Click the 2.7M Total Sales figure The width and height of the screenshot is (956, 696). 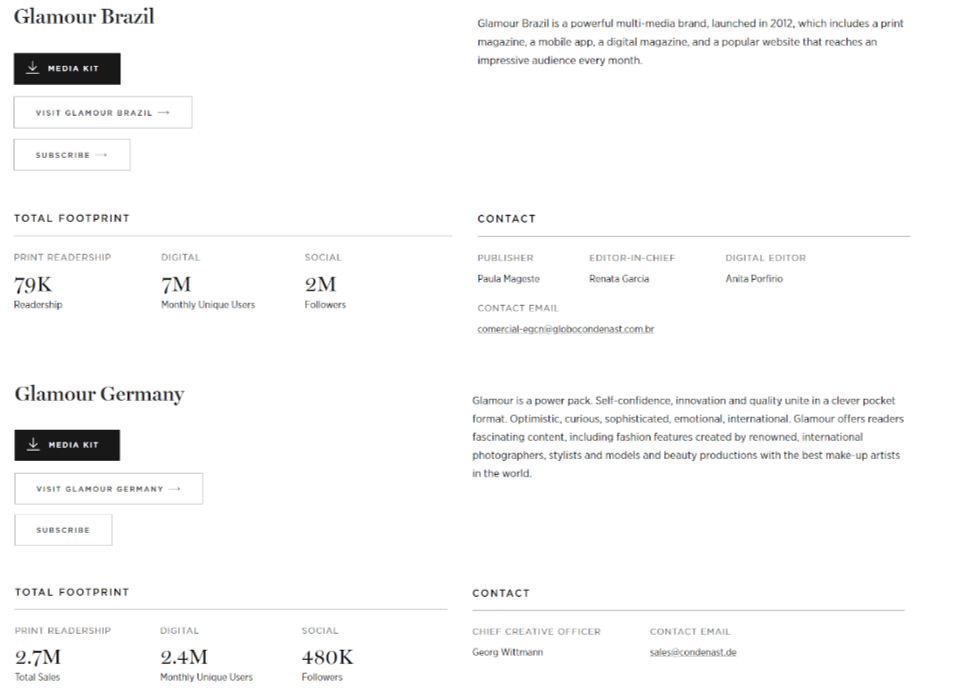click(x=38, y=658)
